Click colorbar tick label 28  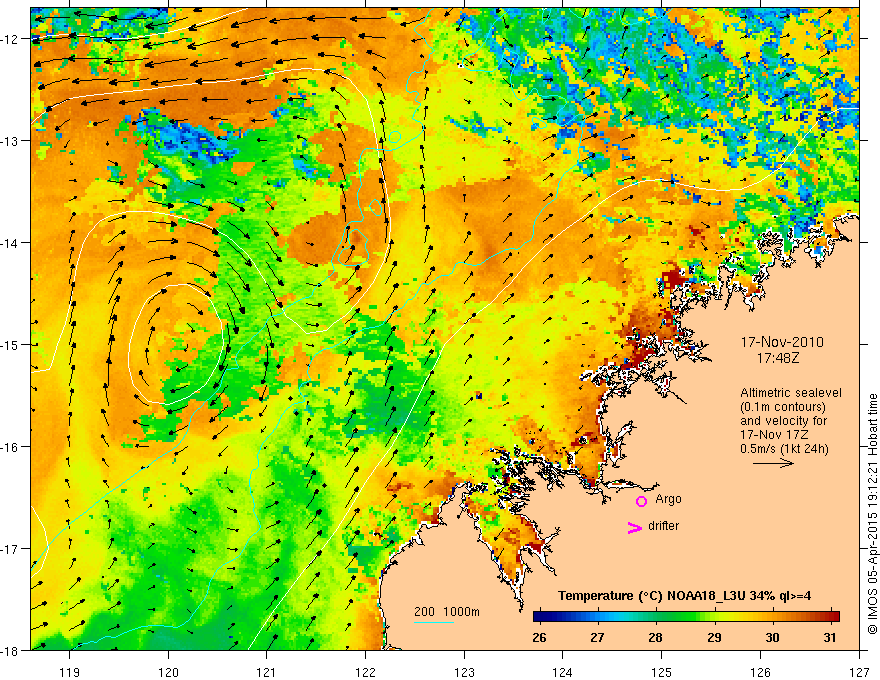pos(655,637)
